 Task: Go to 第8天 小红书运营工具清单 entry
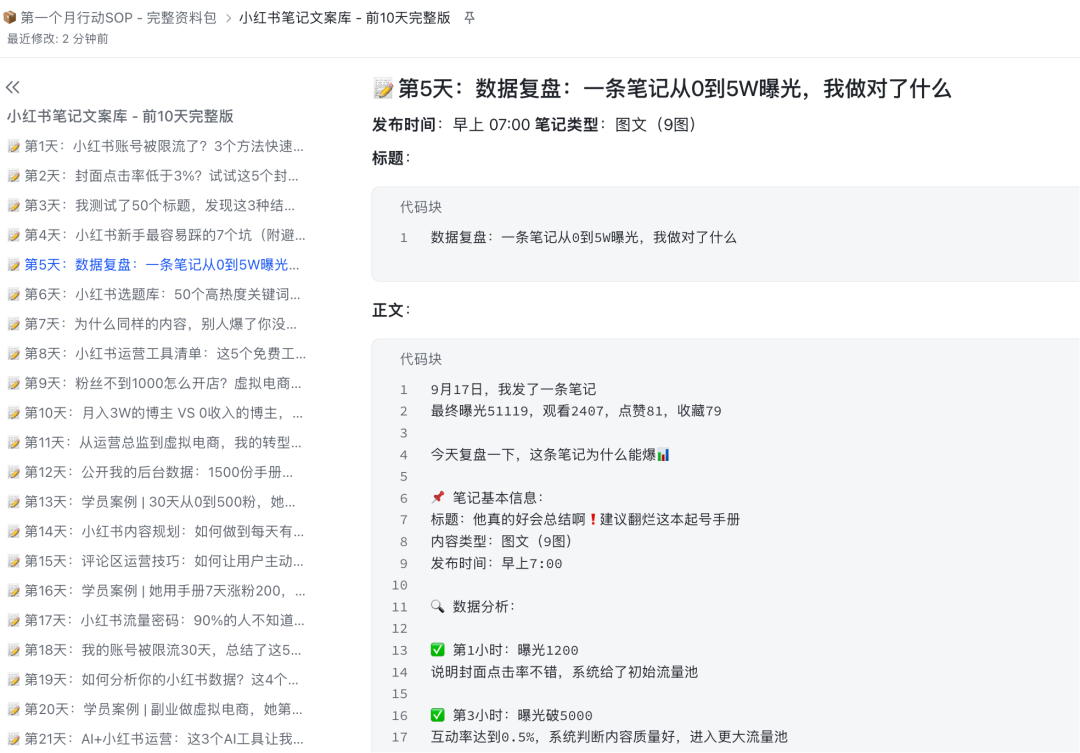point(165,354)
